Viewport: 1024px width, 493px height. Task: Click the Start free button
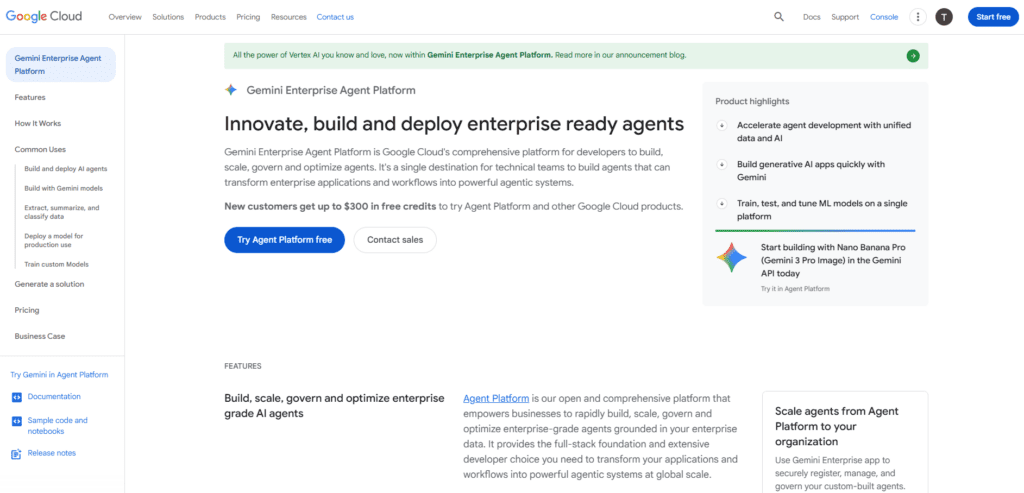[993, 17]
